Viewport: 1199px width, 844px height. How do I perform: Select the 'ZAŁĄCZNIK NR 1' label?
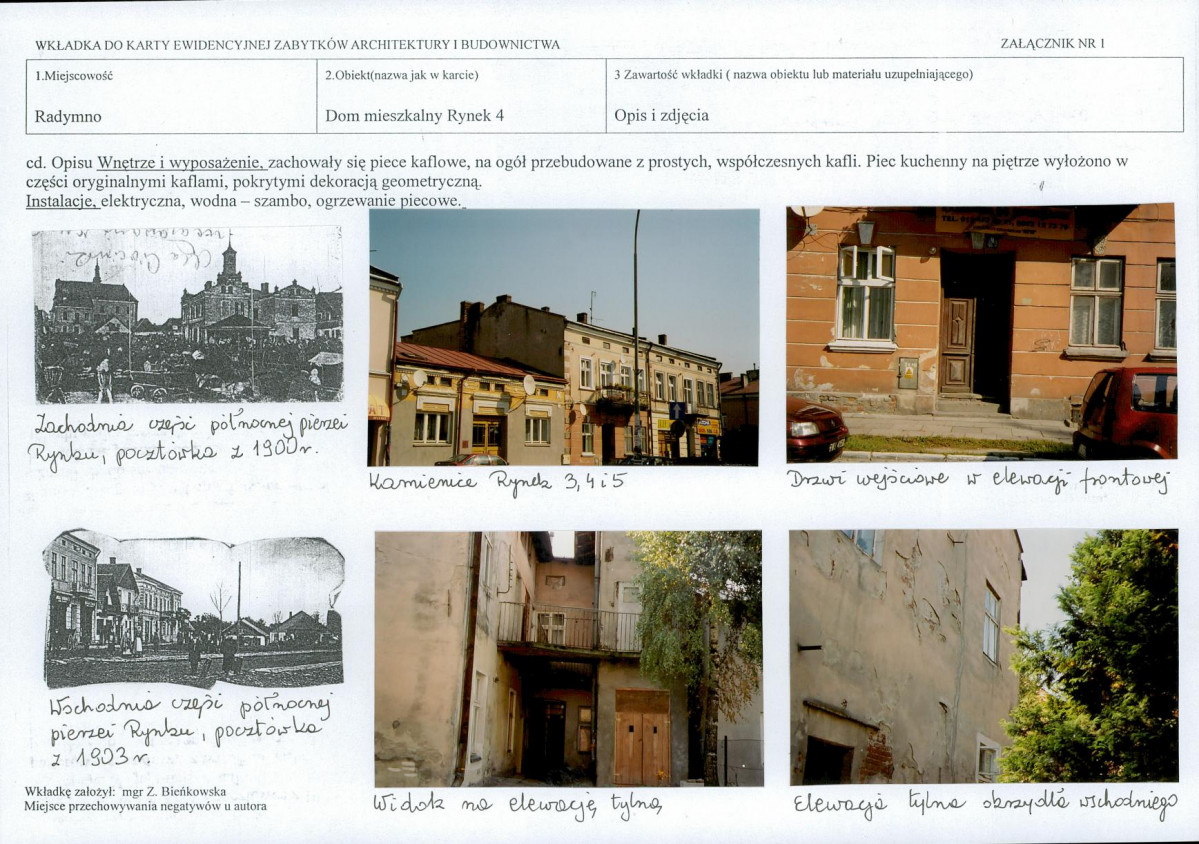pos(1052,44)
